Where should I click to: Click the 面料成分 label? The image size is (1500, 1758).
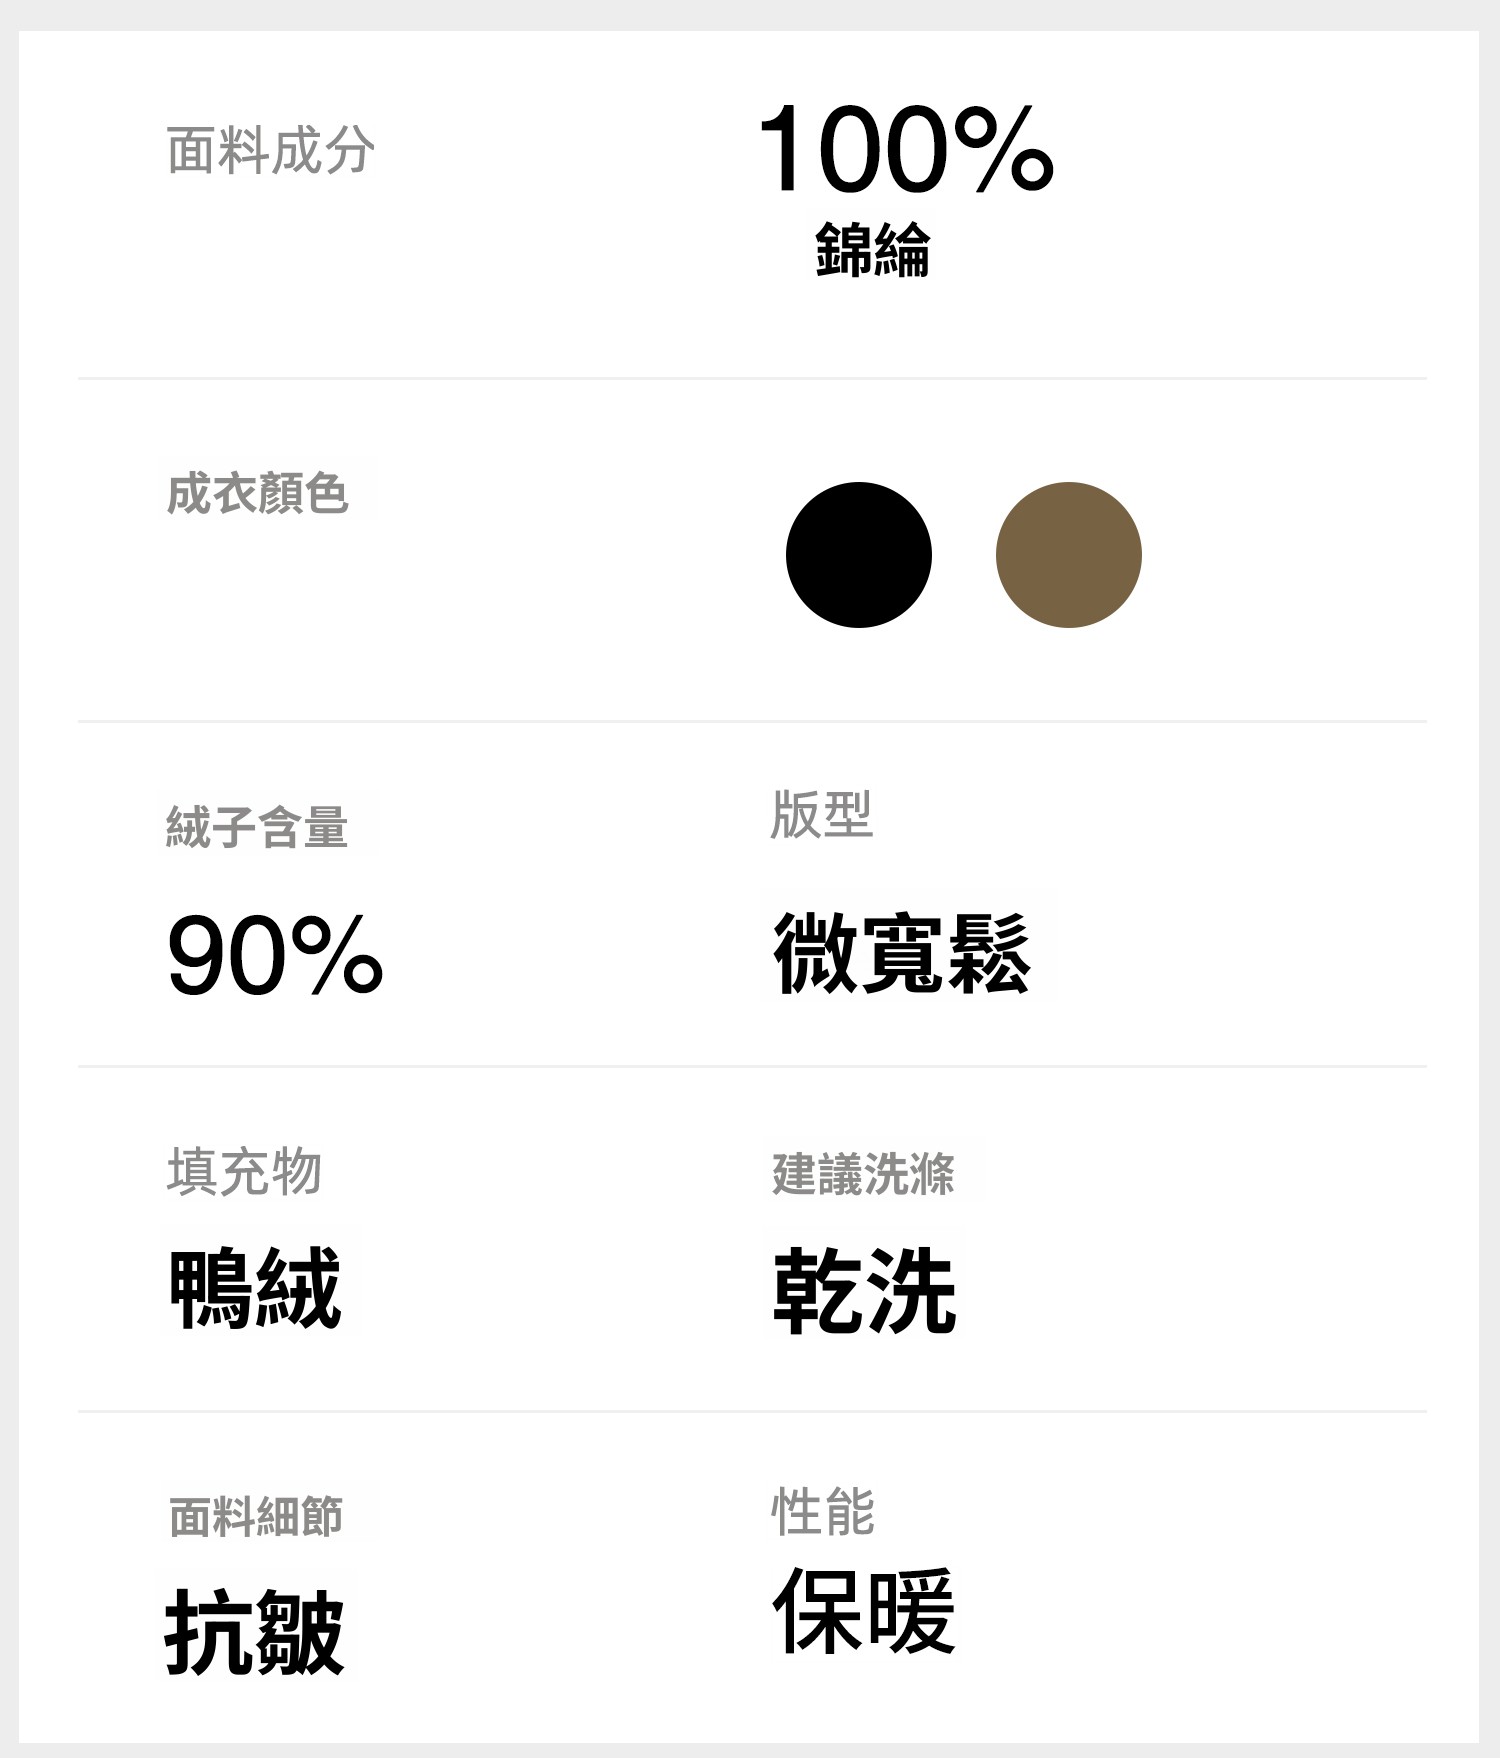coord(270,151)
